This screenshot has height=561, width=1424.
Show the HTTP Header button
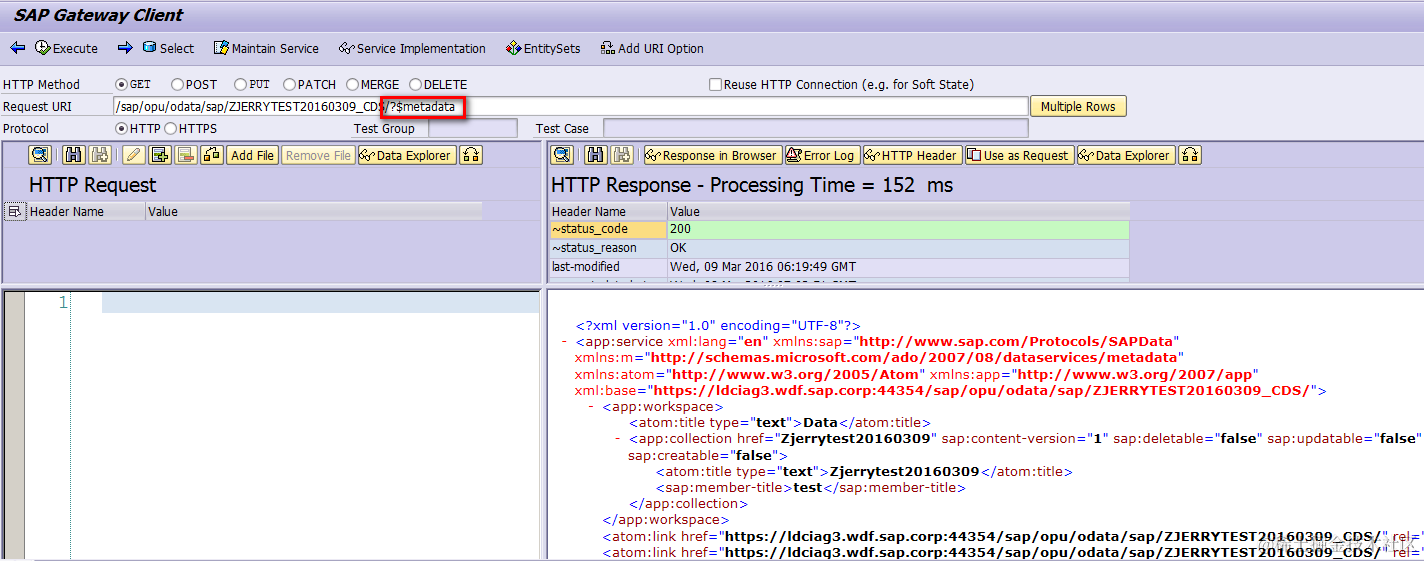[x=912, y=155]
